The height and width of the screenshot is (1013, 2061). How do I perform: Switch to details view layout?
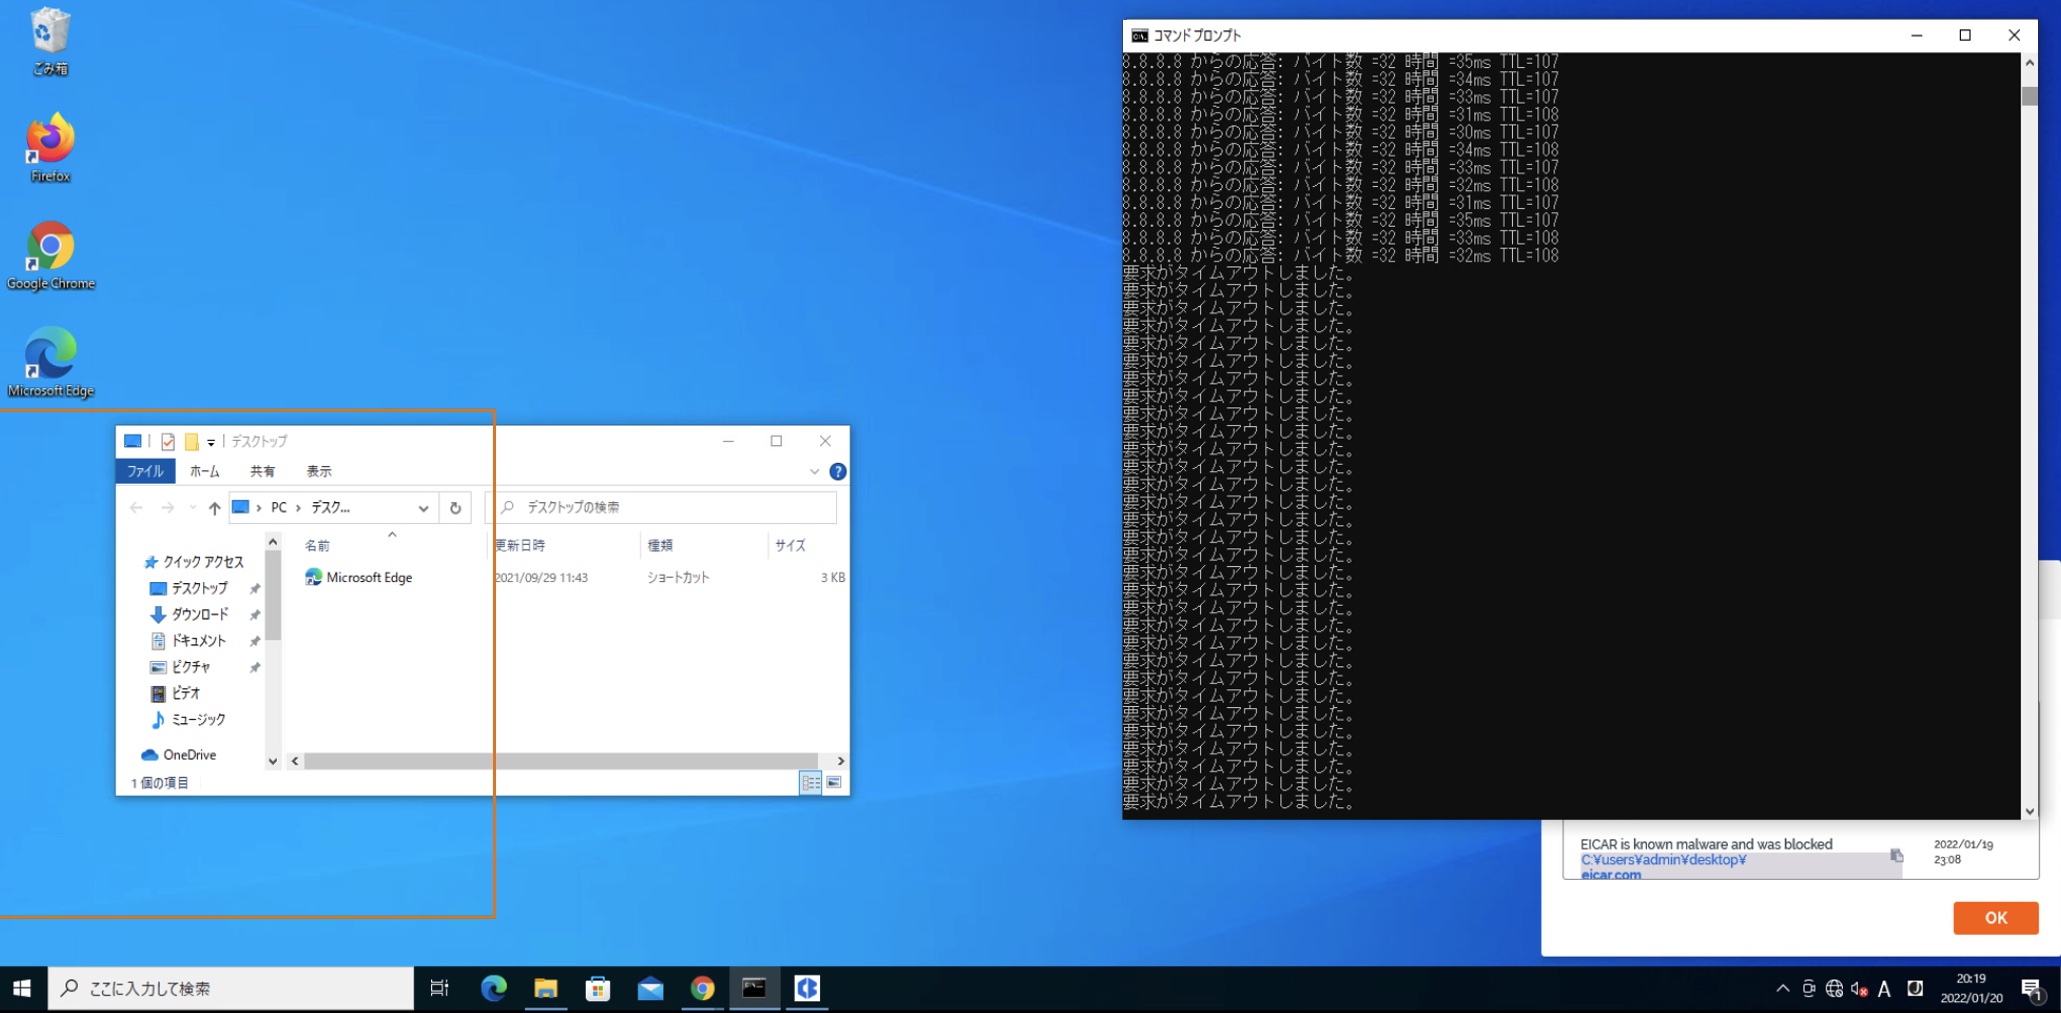tap(810, 783)
